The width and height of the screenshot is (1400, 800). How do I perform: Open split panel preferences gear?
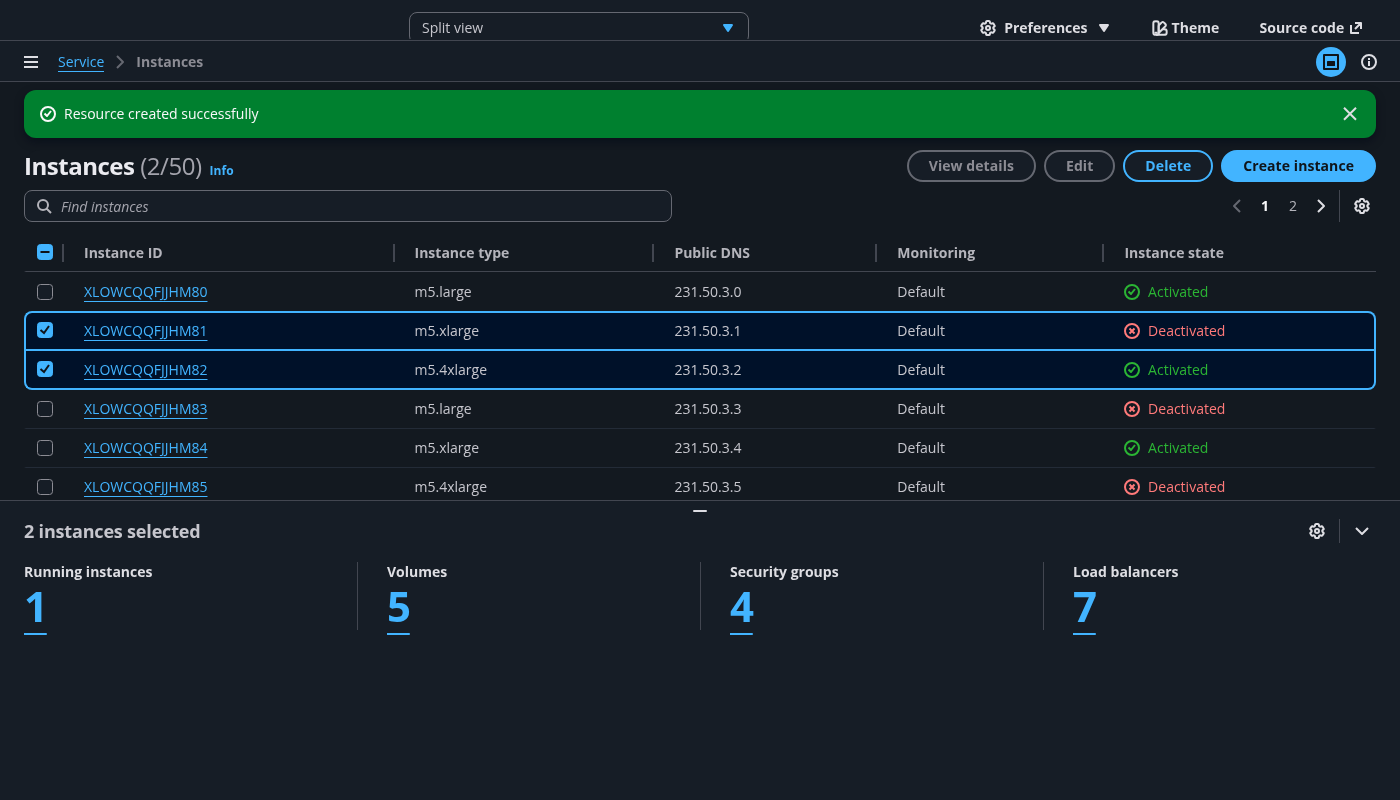[1316, 531]
